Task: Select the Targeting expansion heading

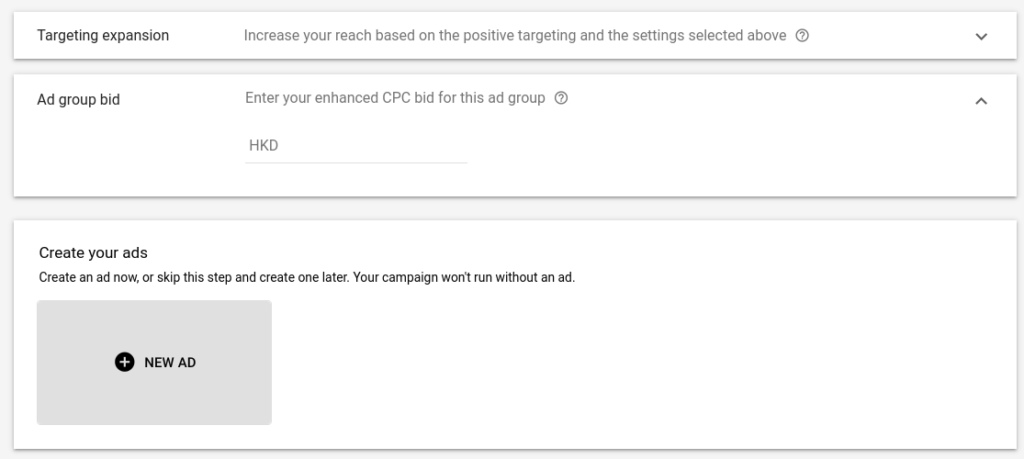Action: pos(103,35)
